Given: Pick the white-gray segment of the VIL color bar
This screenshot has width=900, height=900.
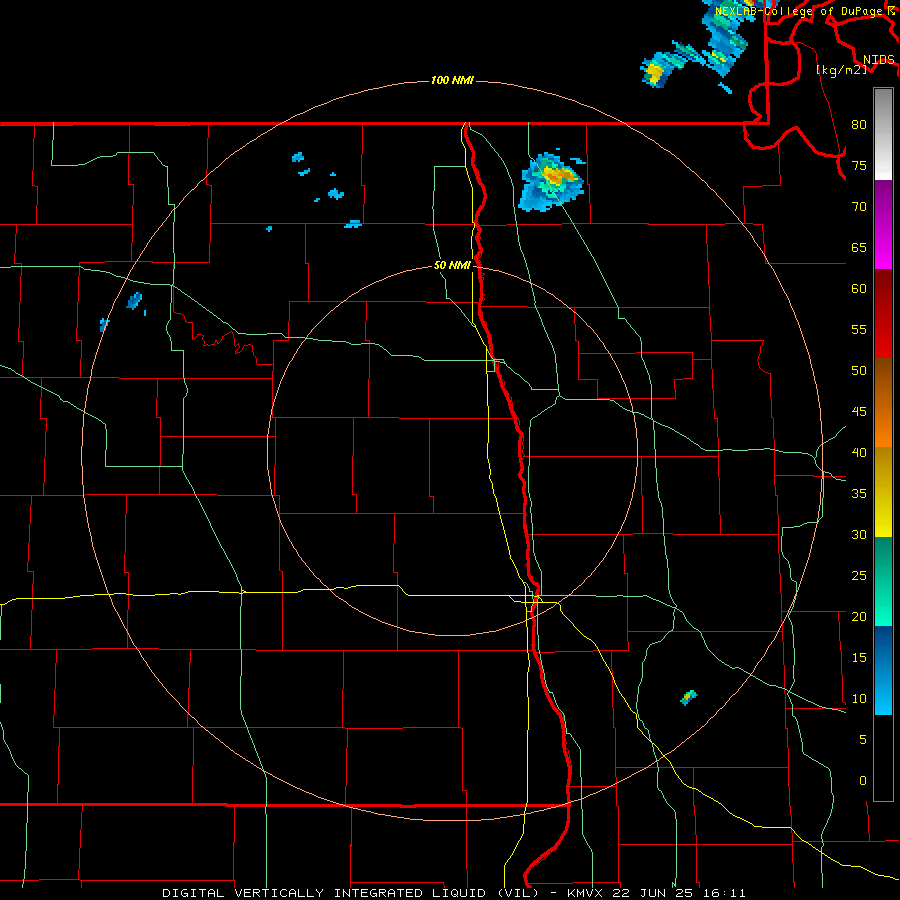Looking at the screenshot, I should tap(883, 134).
